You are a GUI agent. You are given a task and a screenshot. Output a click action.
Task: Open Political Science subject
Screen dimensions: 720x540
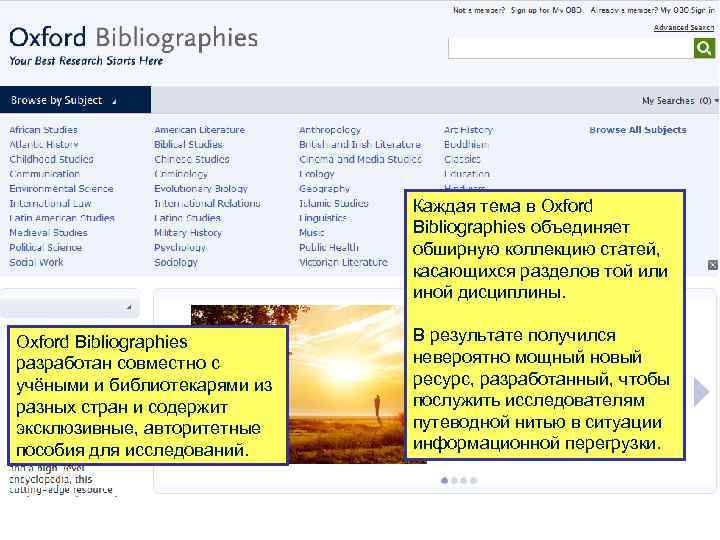pyautogui.click(x=45, y=248)
